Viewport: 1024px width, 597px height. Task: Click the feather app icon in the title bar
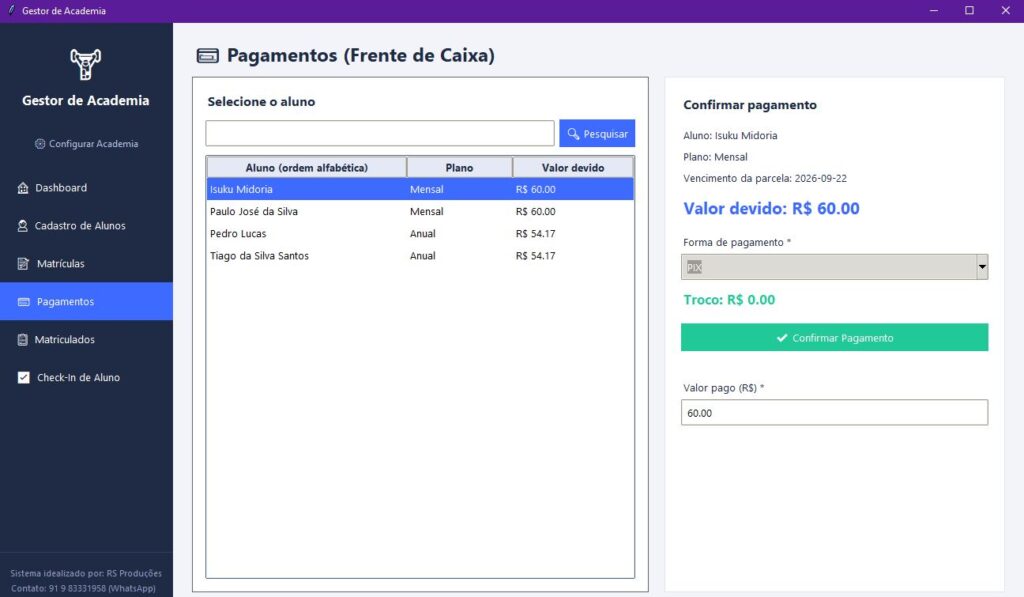(11, 10)
